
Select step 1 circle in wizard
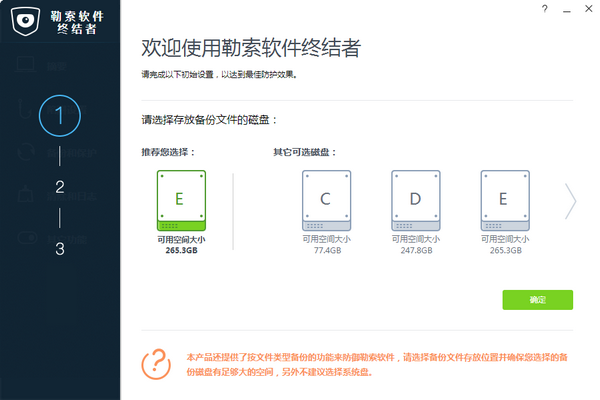pos(60,116)
